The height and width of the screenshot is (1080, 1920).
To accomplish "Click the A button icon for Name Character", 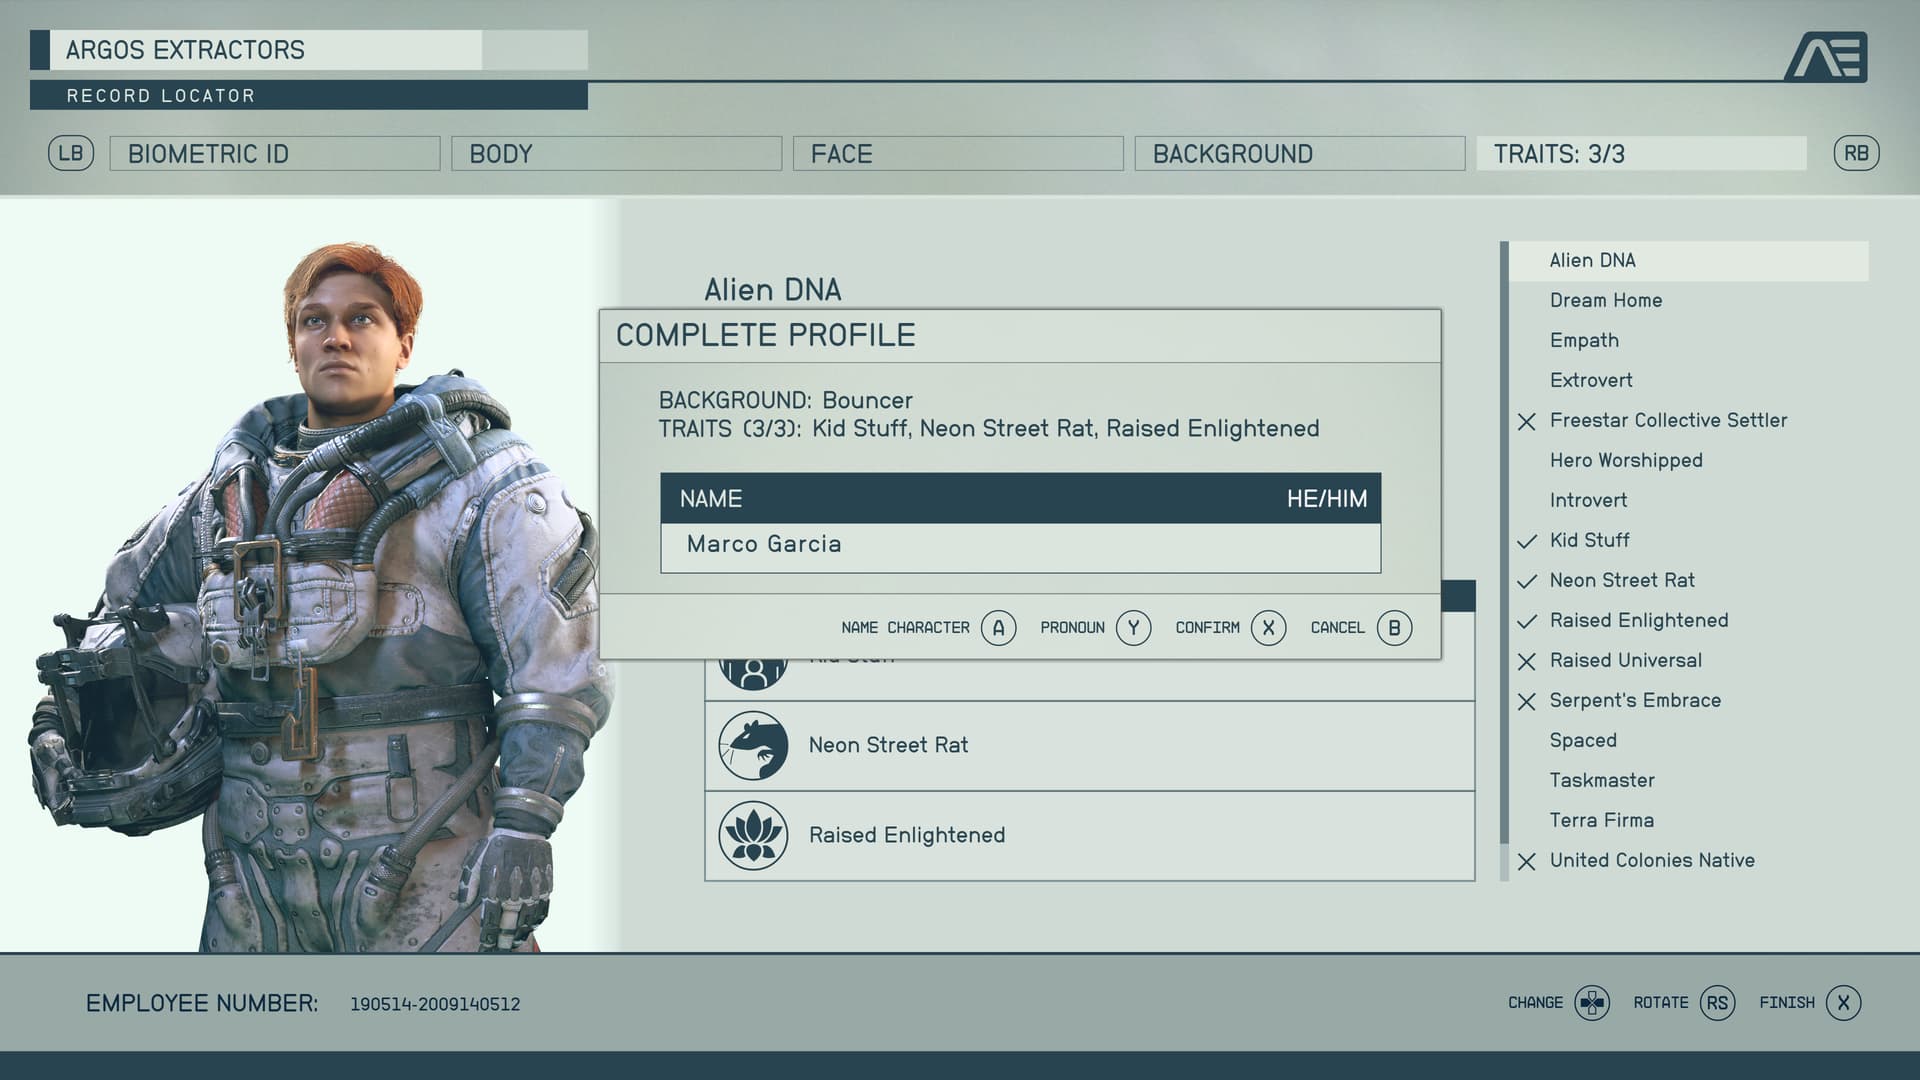I will (x=998, y=628).
